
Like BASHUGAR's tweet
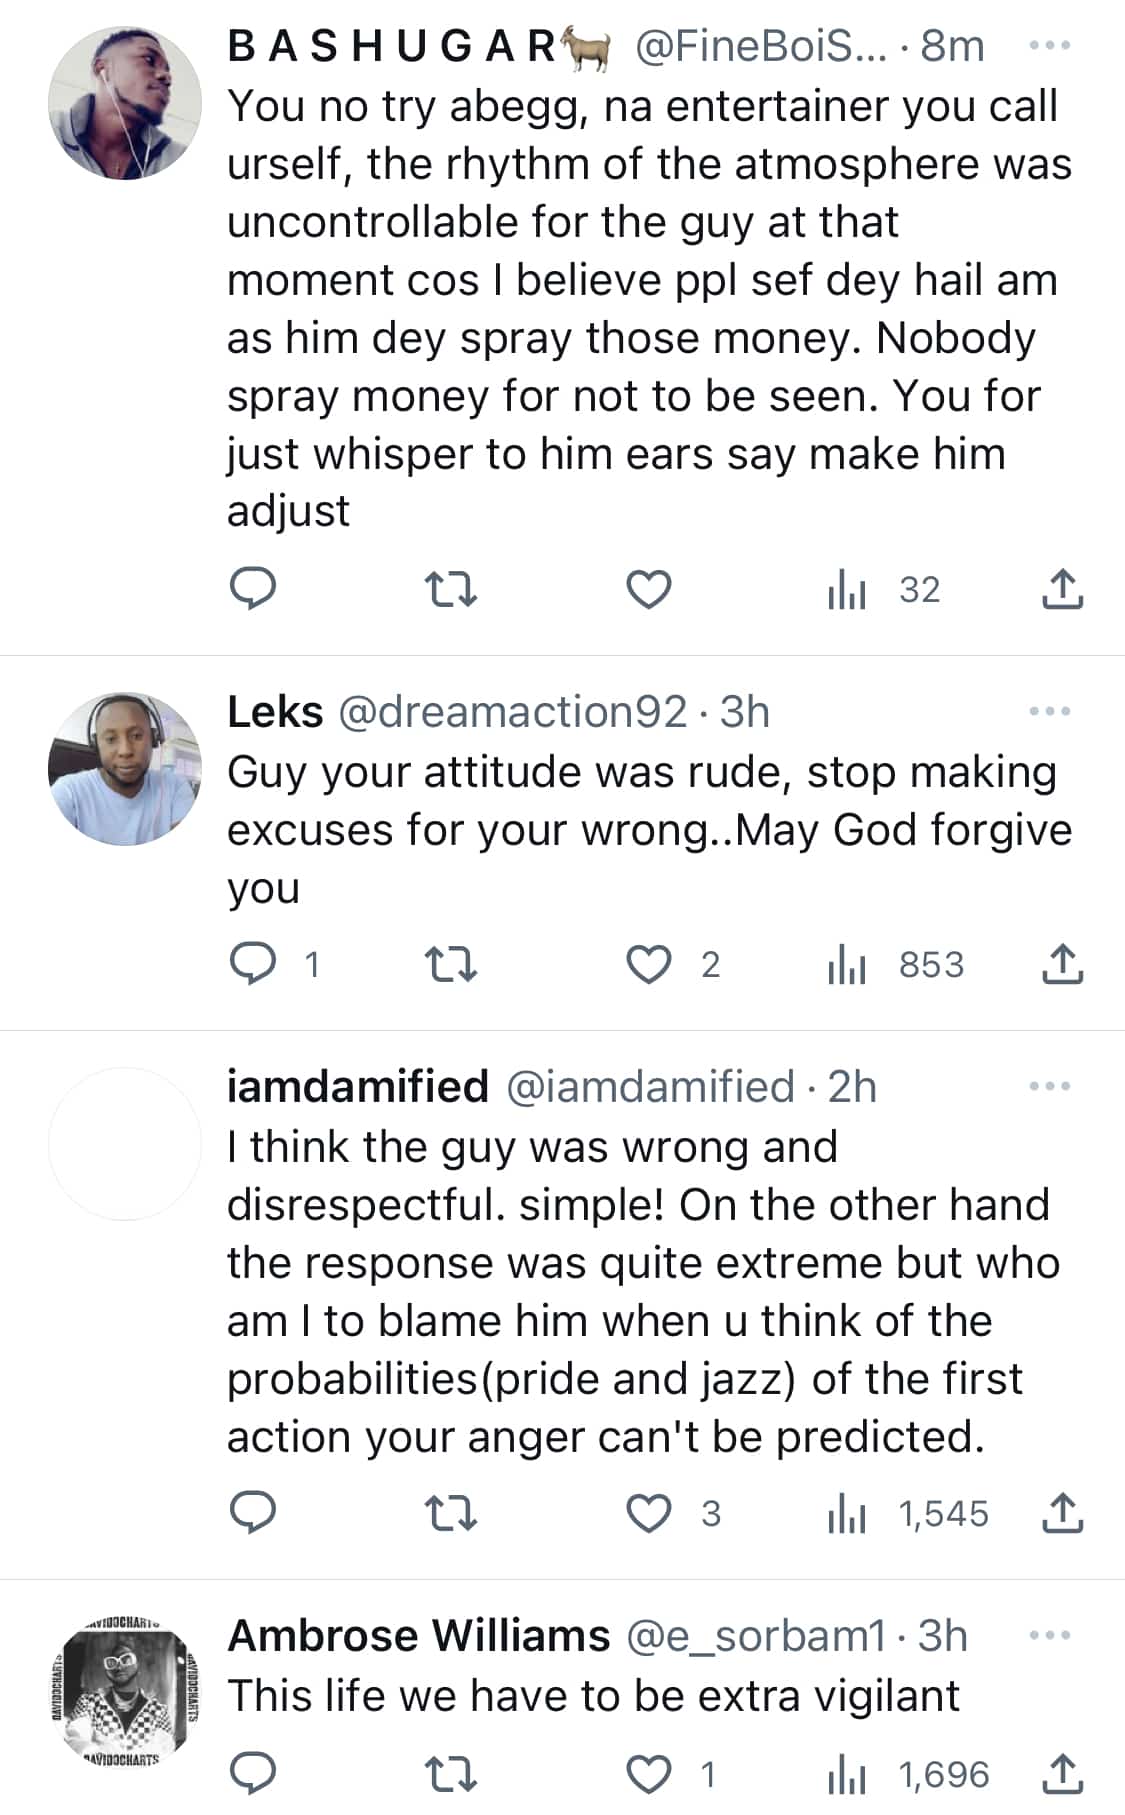tap(648, 589)
